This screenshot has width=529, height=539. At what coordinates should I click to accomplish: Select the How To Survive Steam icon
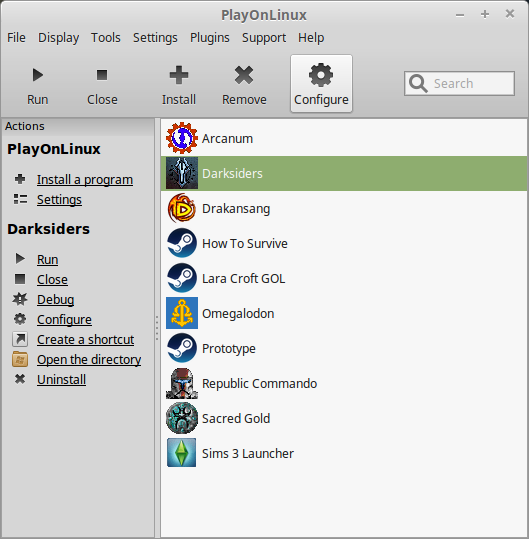point(182,243)
